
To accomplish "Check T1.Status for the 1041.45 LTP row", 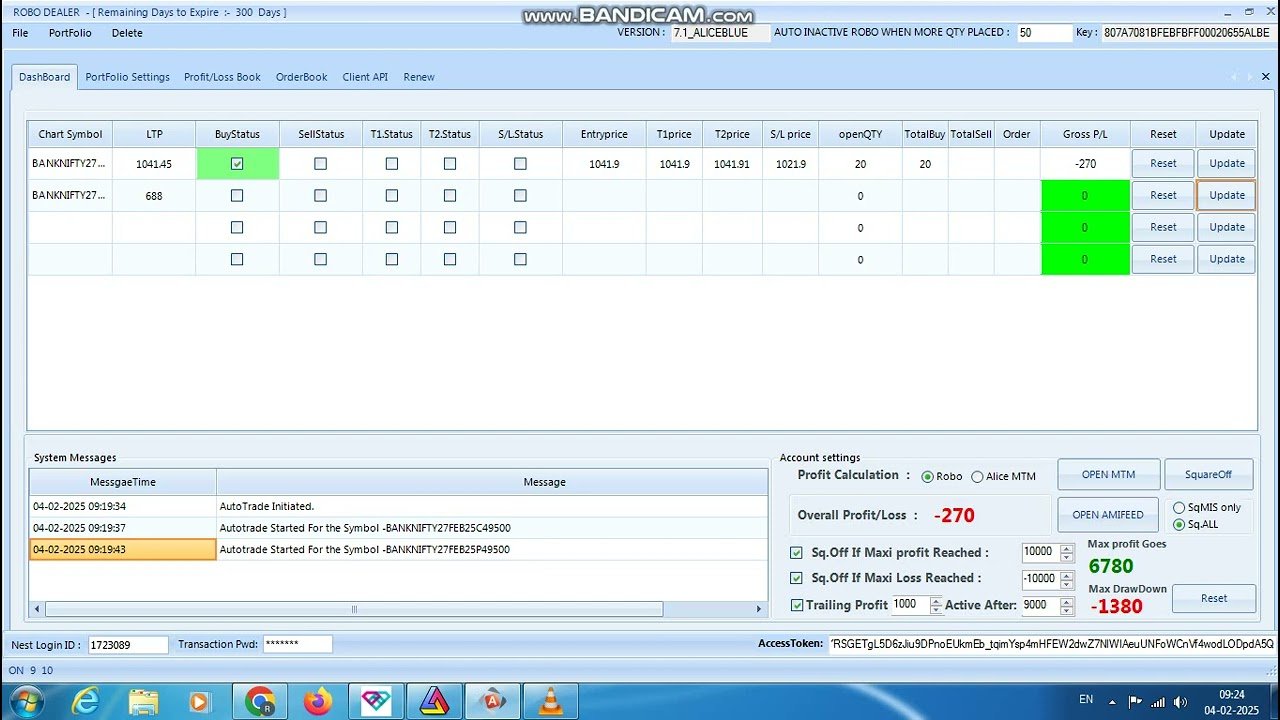I will (391, 164).
